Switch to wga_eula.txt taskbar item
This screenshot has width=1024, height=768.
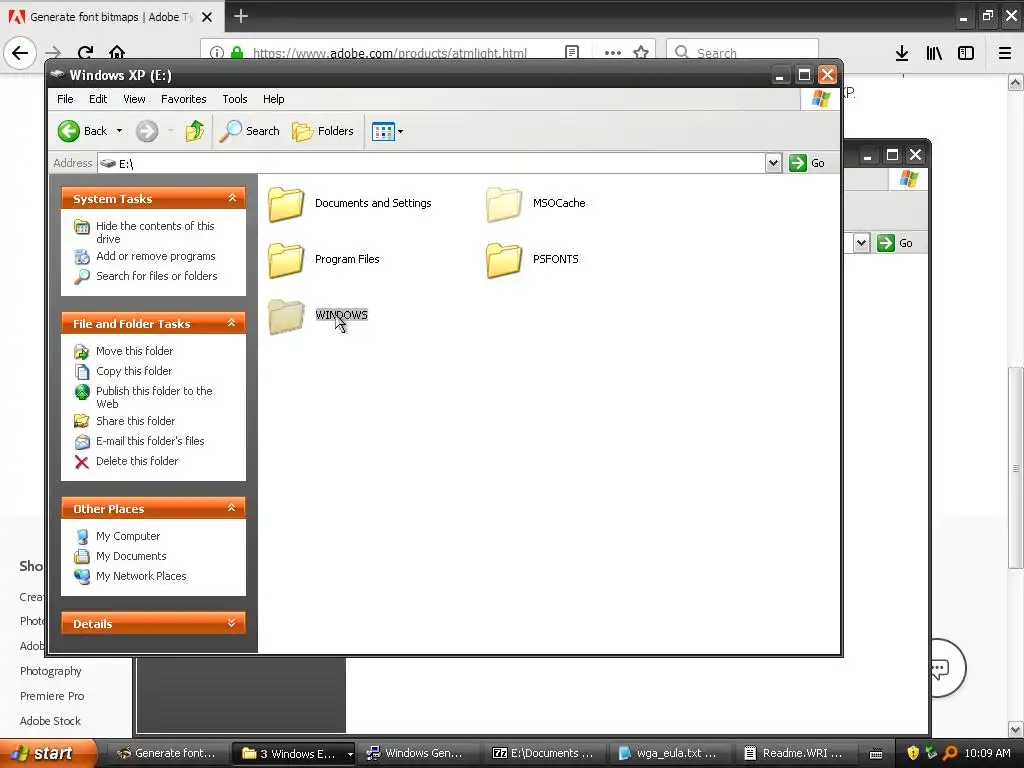[669, 754]
